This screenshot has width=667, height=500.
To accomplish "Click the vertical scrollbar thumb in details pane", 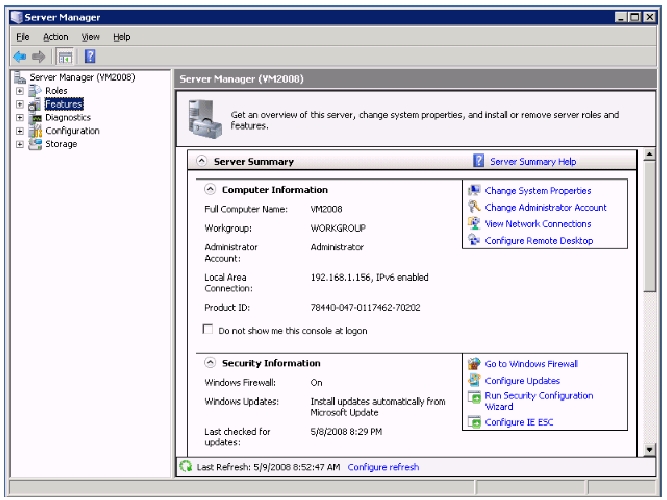I will click(x=649, y=226).
